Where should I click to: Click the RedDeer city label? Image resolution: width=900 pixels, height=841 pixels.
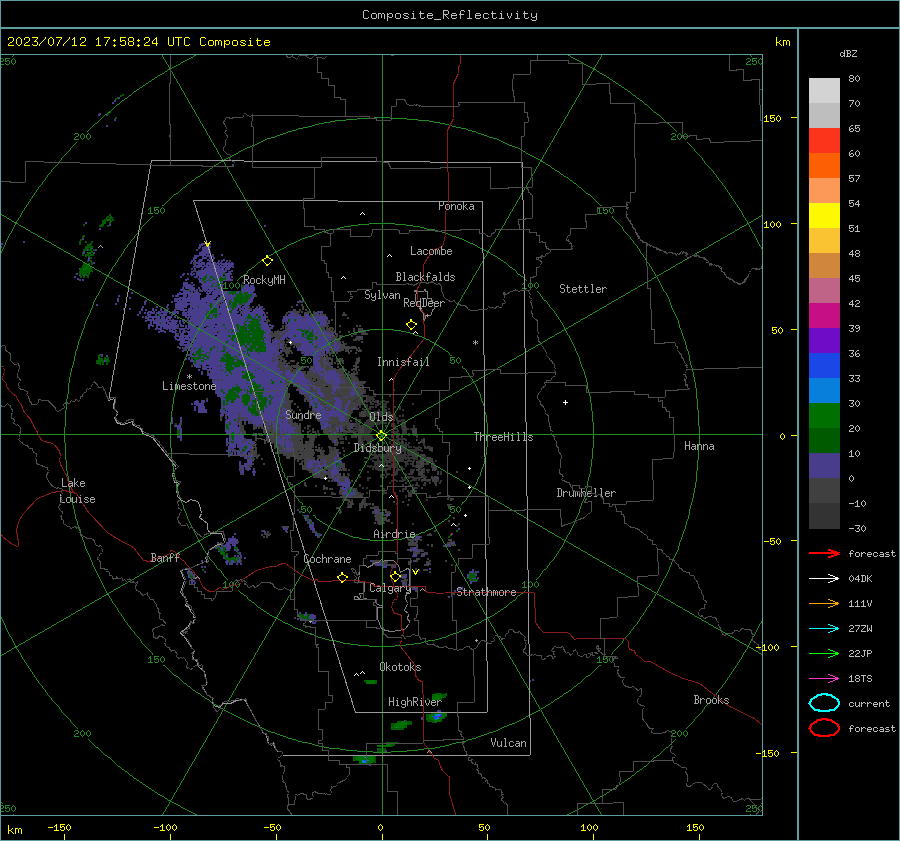[x=424, y=303]
